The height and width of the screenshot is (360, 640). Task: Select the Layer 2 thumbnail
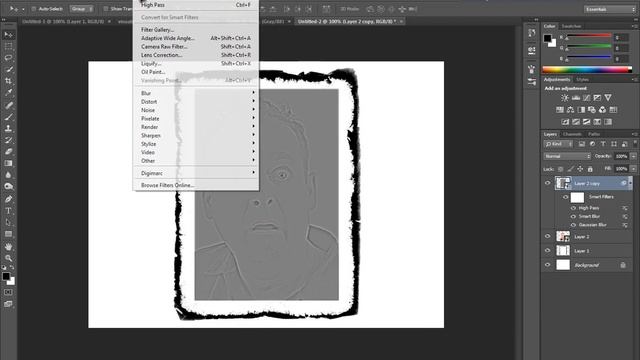tap(563, 236)
